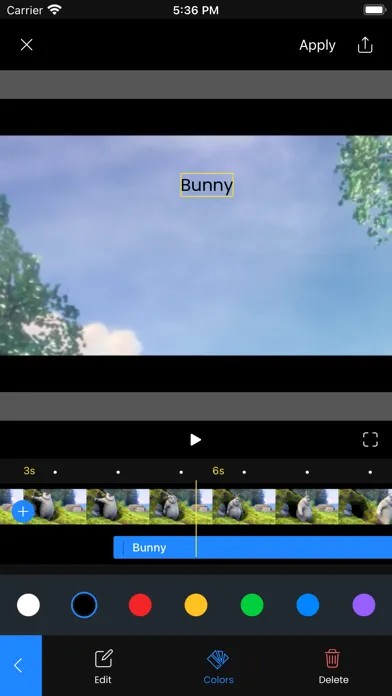Choose the red color swatch
Screen dimensions: 392x696
[140, 605]
